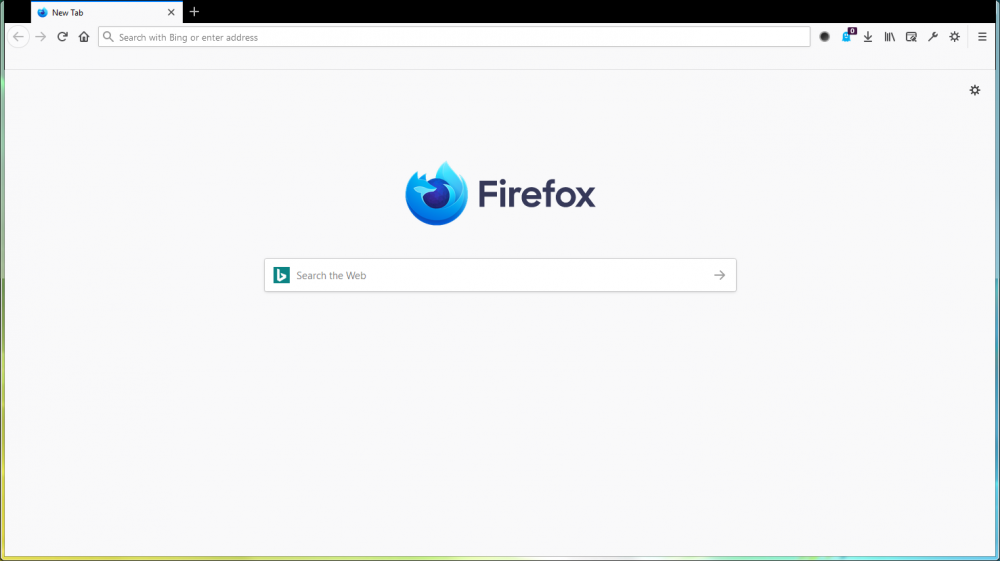
Task: Open the new tab page gear settings
Action: pyautogui.click(x=975, y=91)
